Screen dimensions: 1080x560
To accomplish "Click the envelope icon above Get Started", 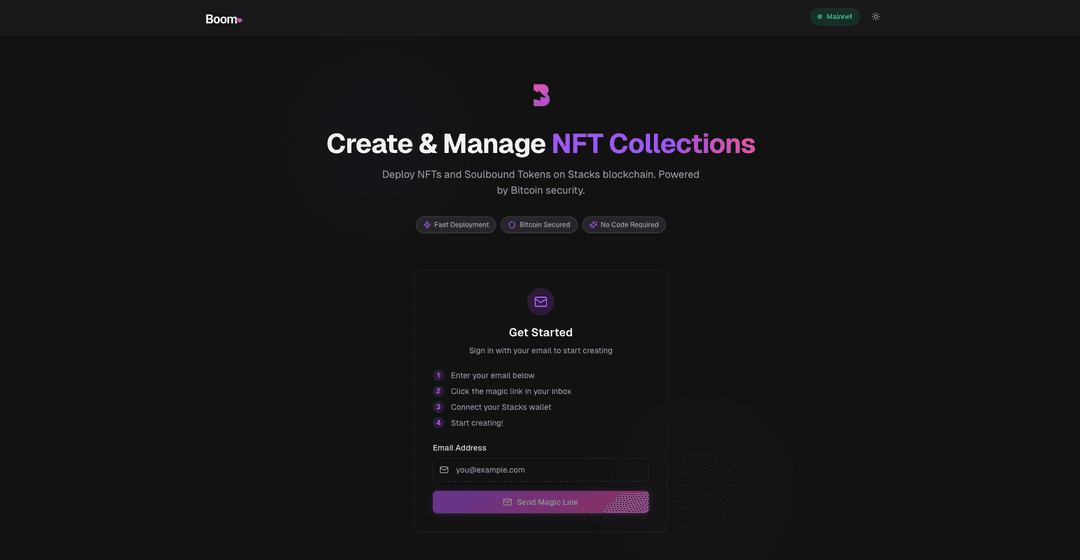I will [x=541, y=302].
